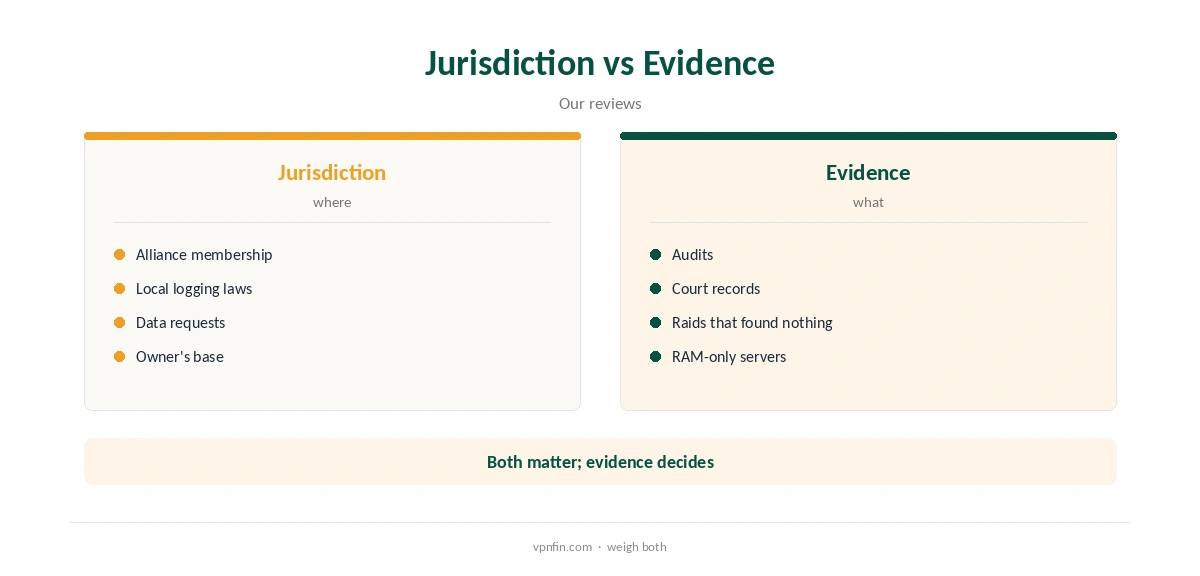
Task: Click 'weigh both' footer text
Action: [636, 547]
